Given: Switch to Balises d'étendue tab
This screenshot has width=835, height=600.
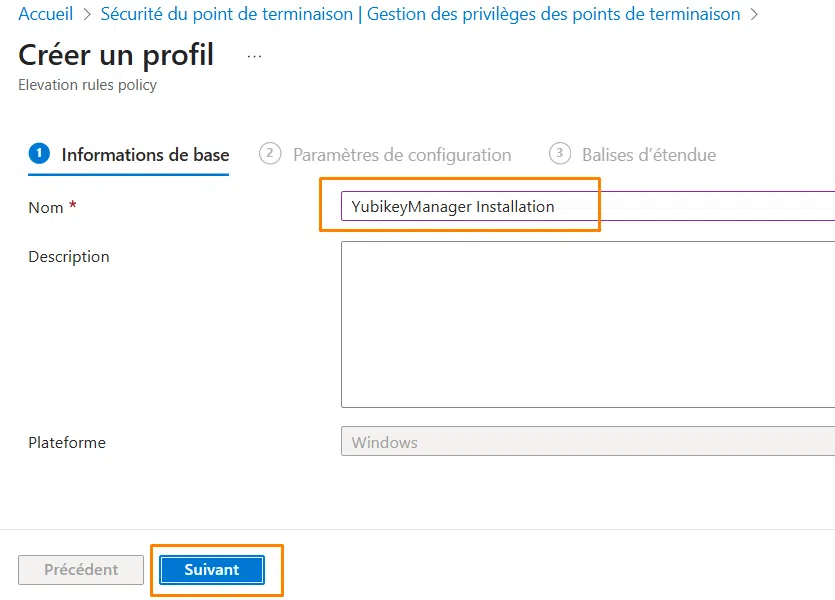Looking at the screenshot, I should click(x=649, y=154).
